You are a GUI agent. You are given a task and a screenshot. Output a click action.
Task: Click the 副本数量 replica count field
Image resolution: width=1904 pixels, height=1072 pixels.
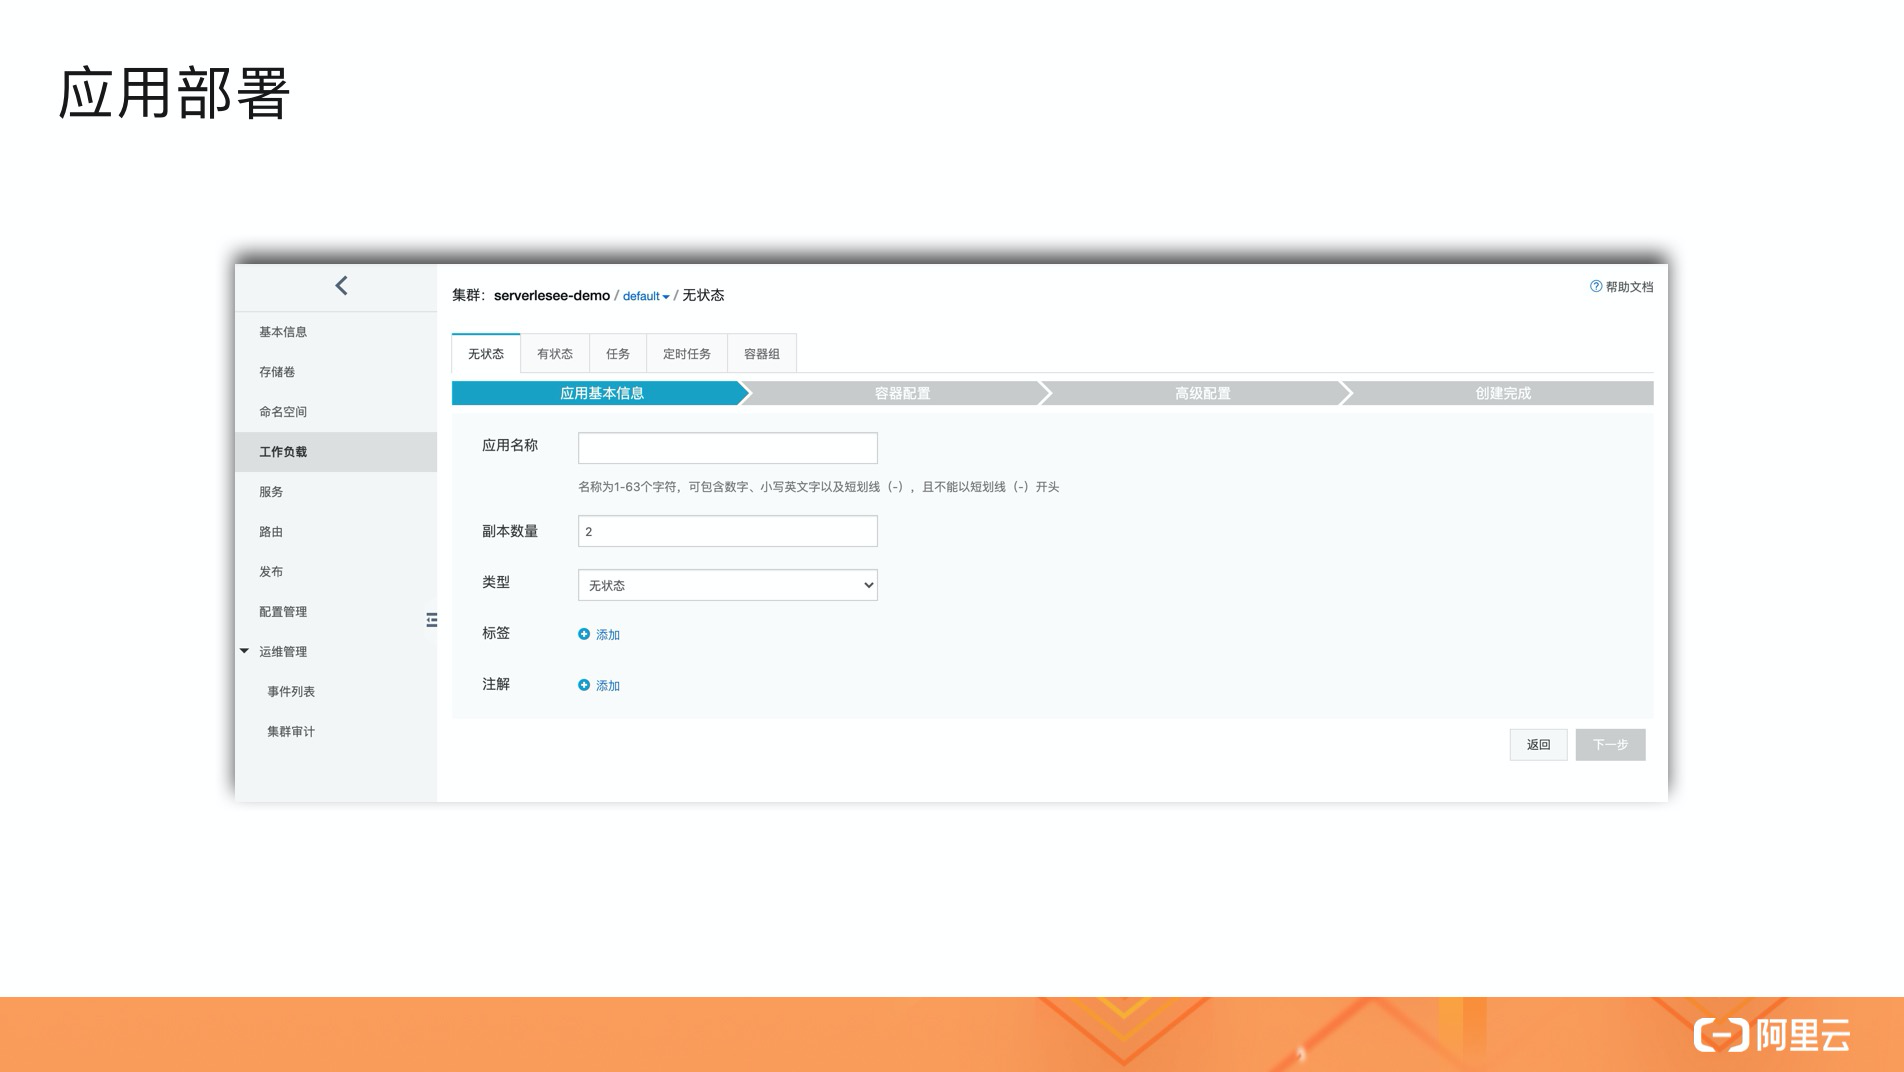coord(727,531)
